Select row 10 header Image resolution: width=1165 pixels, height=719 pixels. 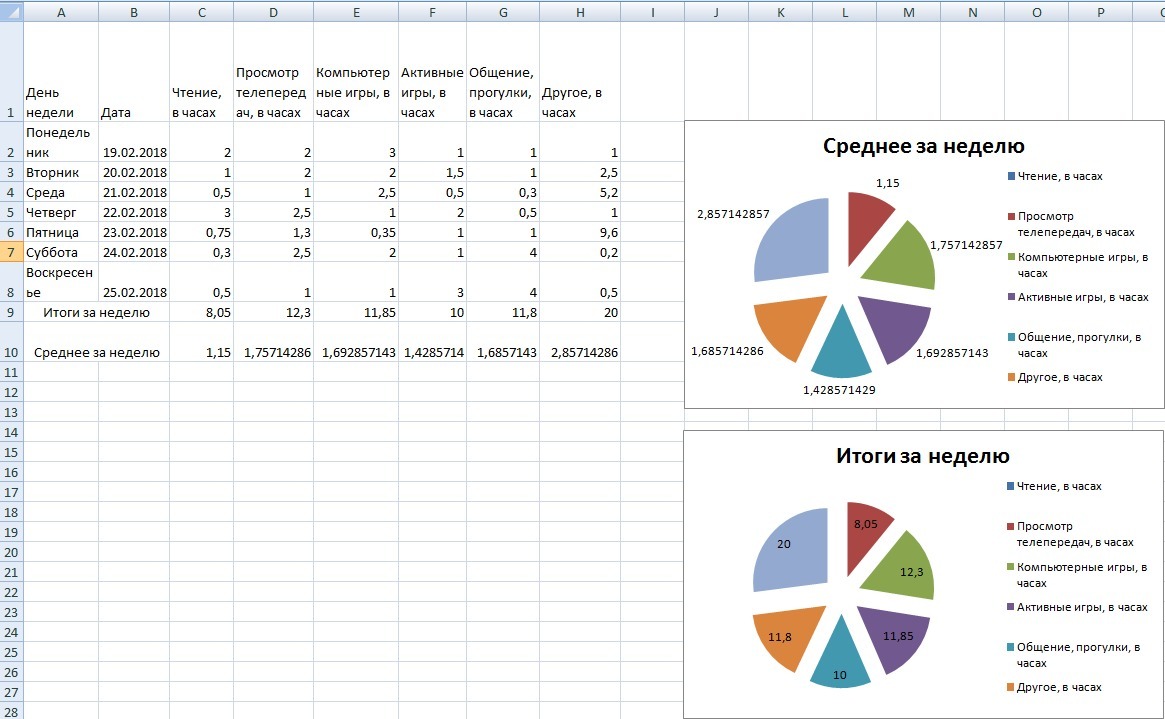click(x=11, y=352)
